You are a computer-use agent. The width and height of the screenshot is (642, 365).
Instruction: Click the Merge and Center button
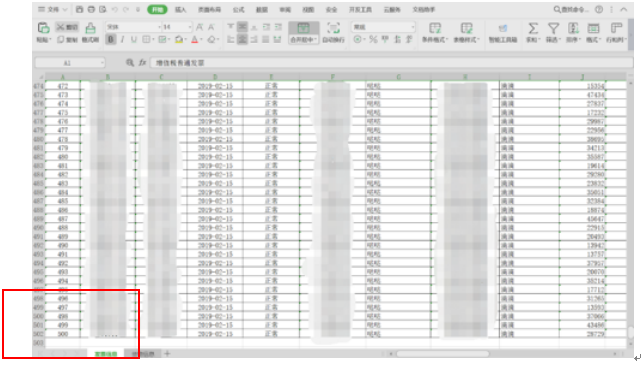point(303,33)
